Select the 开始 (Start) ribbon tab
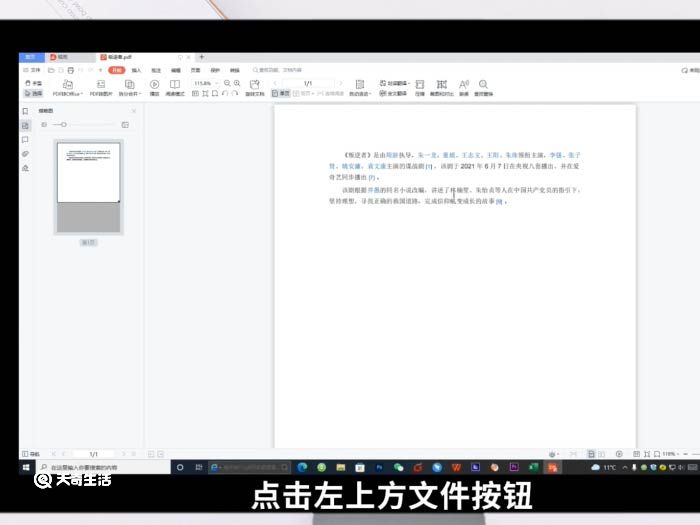This screenshot has width=700, height=525. (x=117, y=70)
